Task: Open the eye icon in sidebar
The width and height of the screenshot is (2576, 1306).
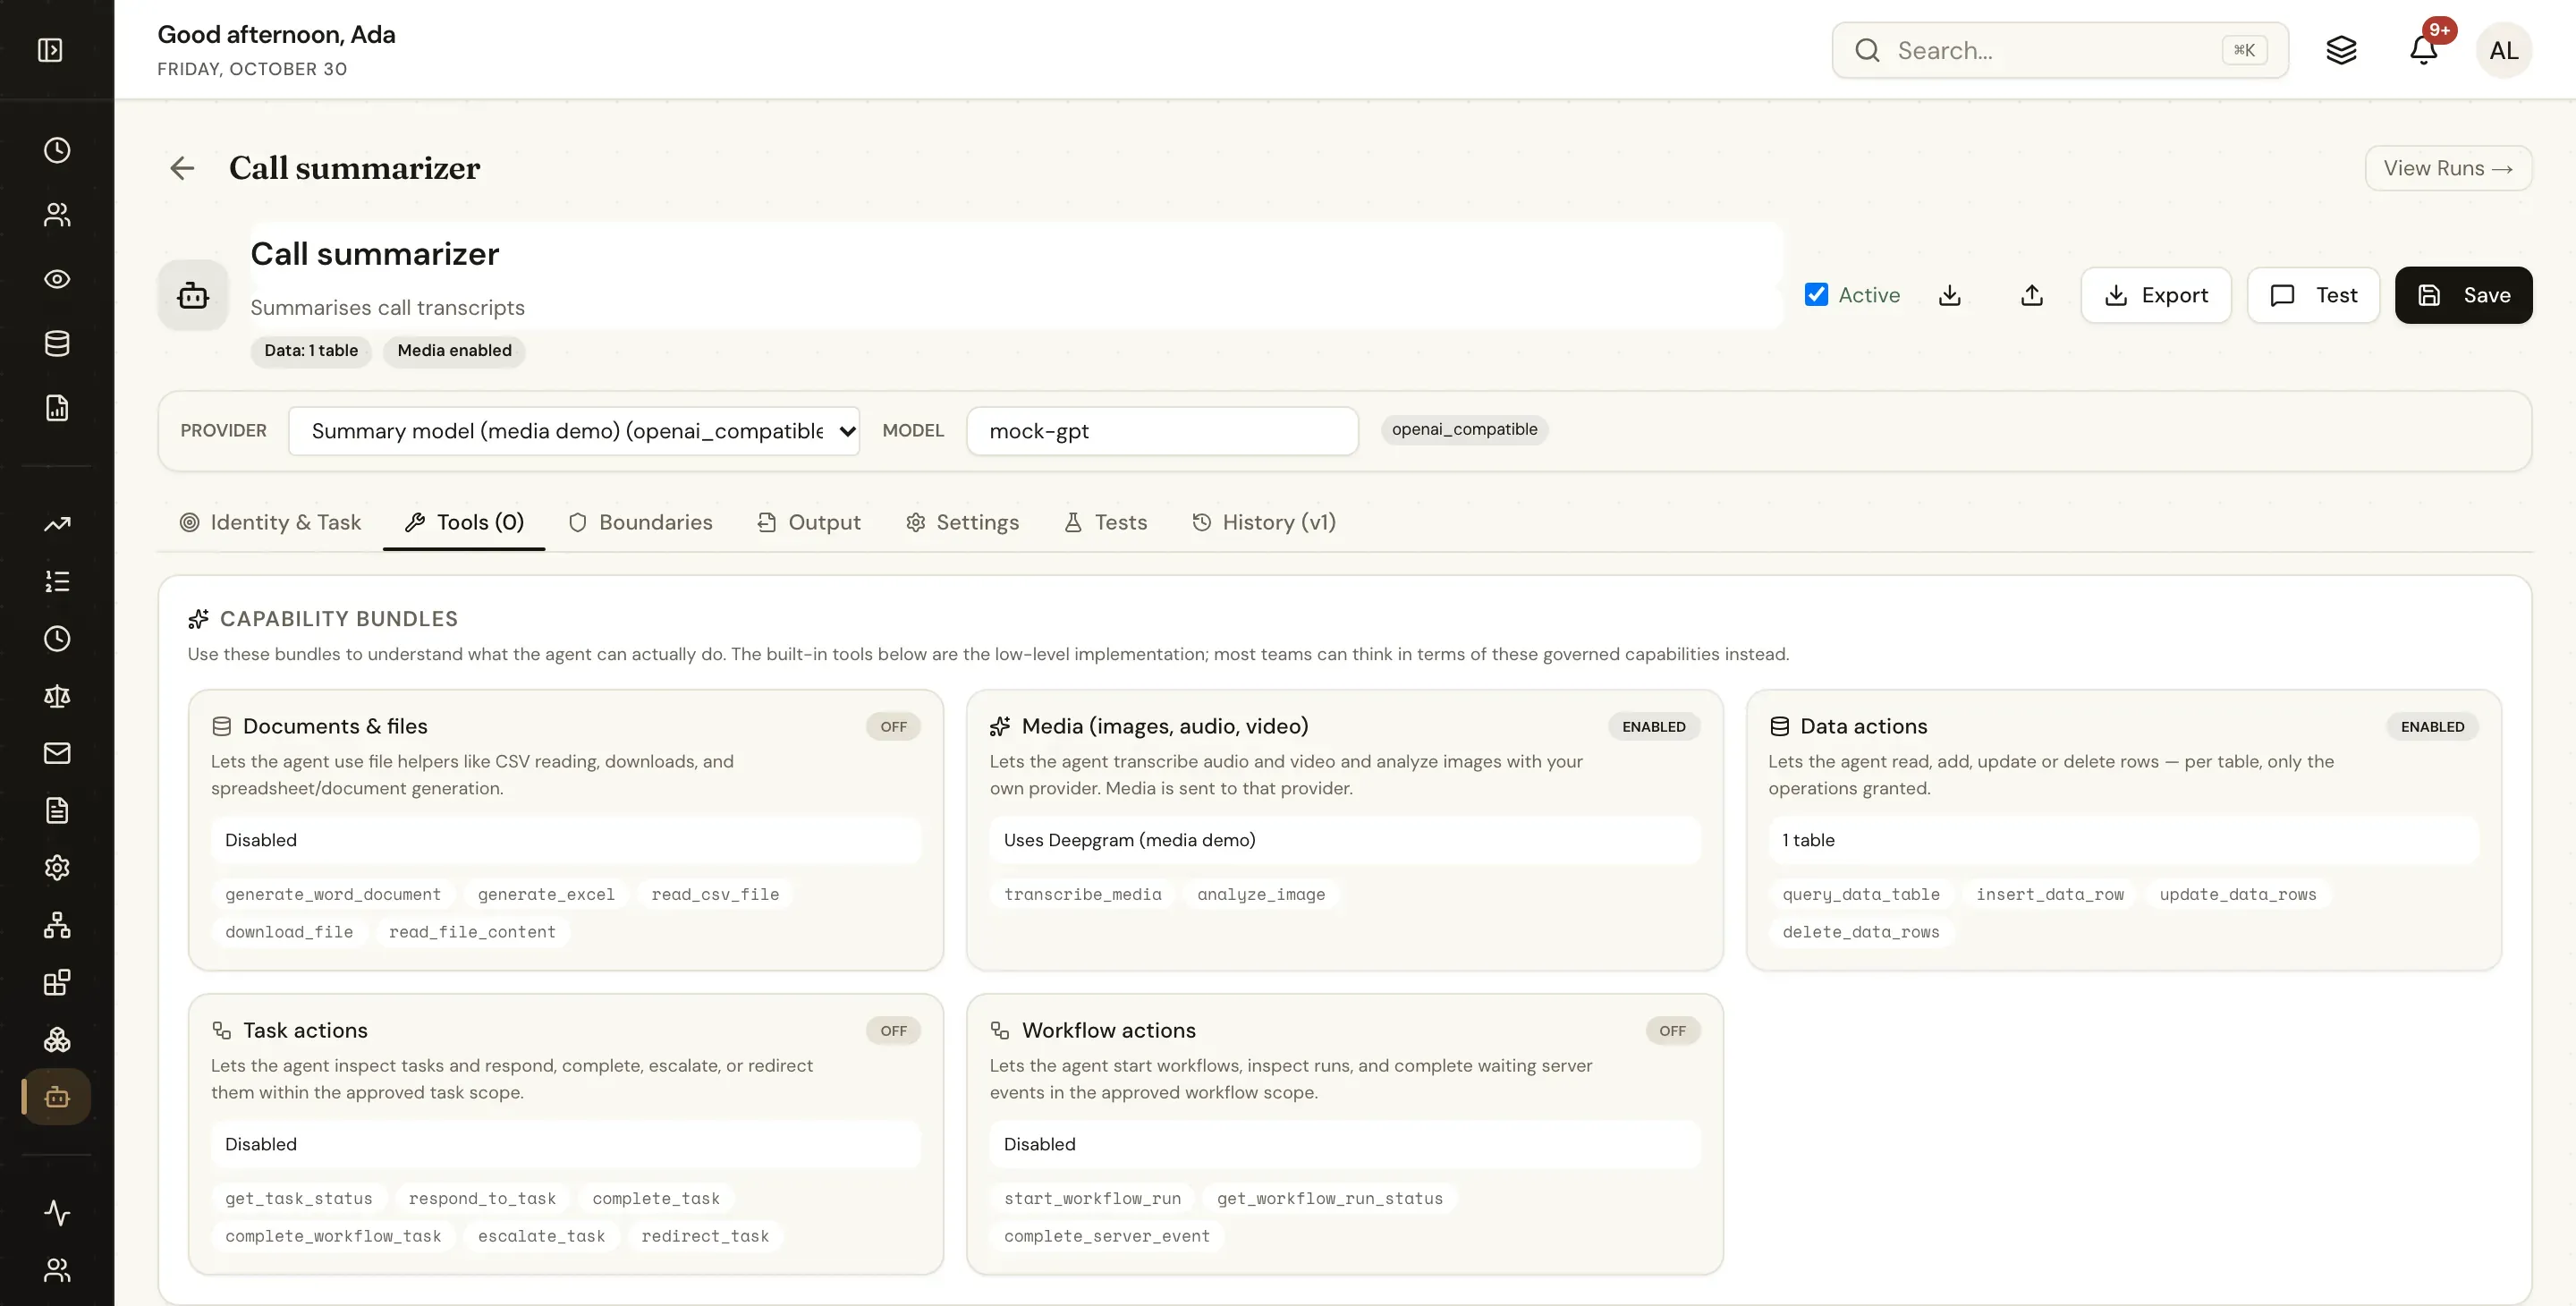Action: point(57,279)
